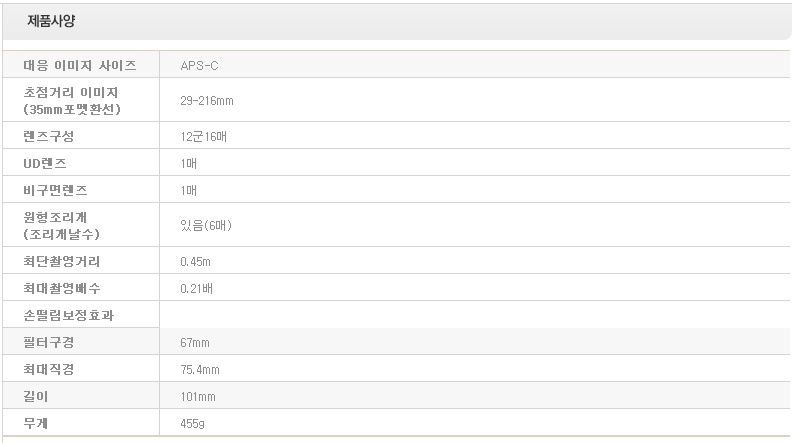Click the 원형조리개 row label

[x=61, y=225]
